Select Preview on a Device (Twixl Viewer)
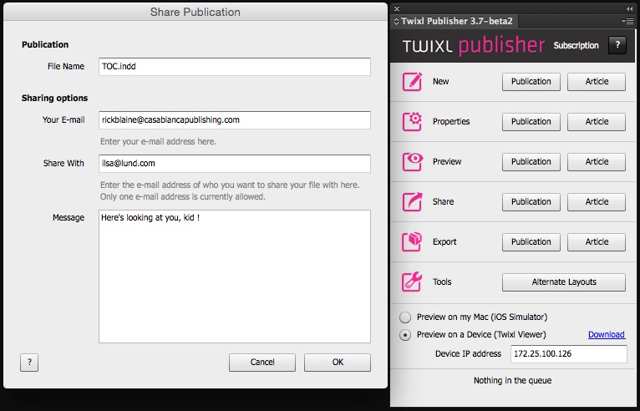 405,335
